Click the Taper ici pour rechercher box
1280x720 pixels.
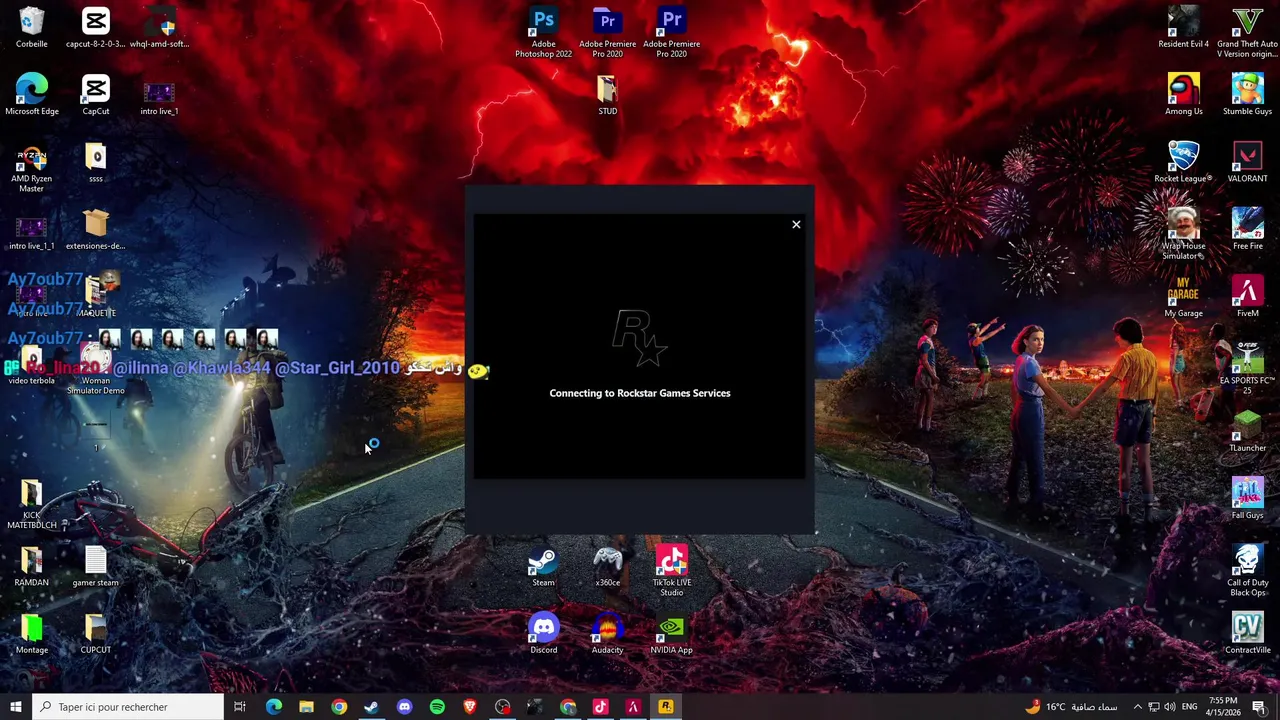coord(127,707)
